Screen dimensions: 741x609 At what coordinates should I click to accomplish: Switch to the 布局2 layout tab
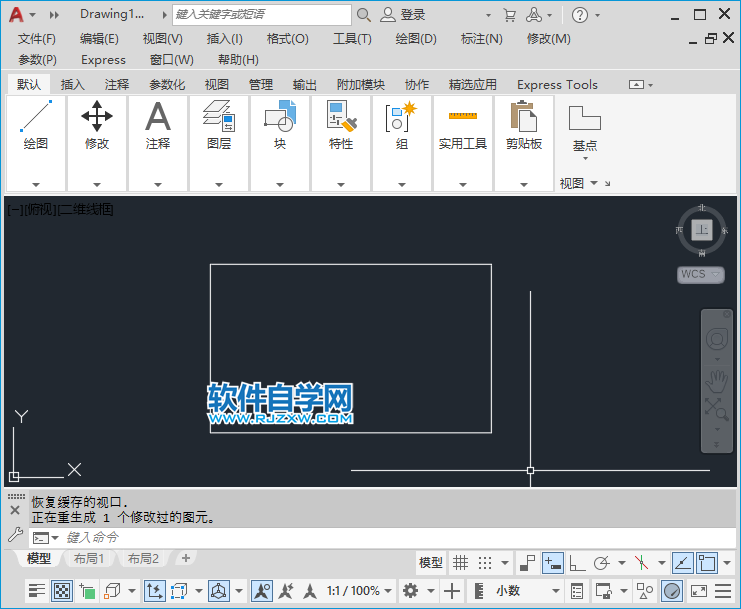[x=143, y=559]
